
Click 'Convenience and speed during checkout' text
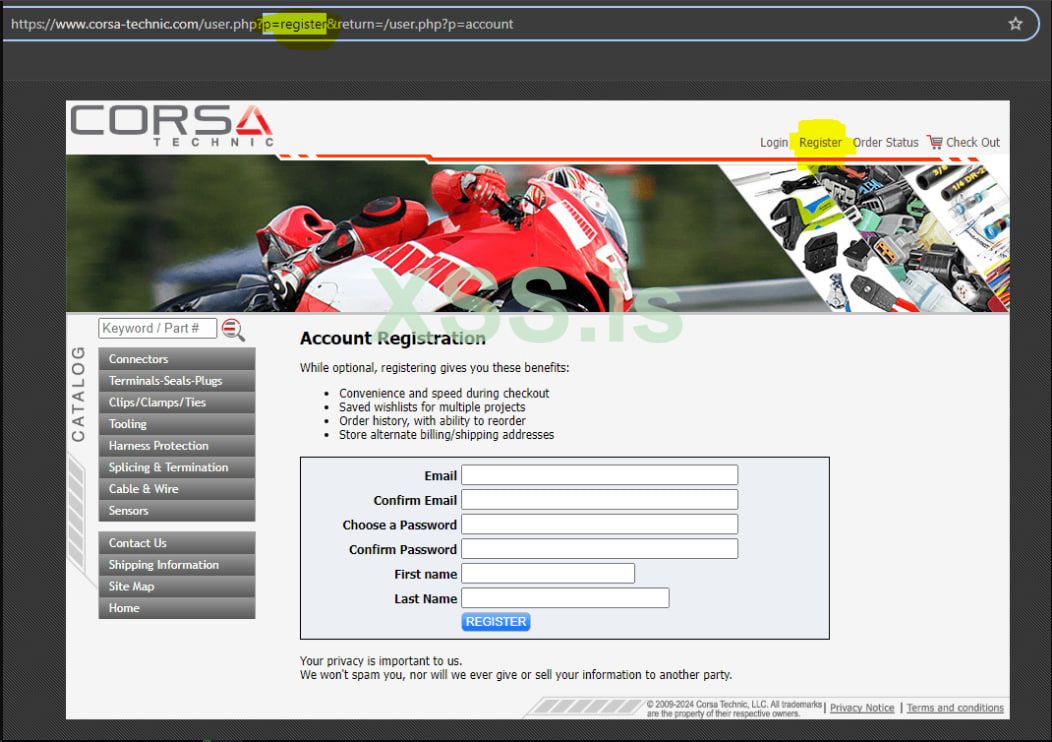[443, 393]
